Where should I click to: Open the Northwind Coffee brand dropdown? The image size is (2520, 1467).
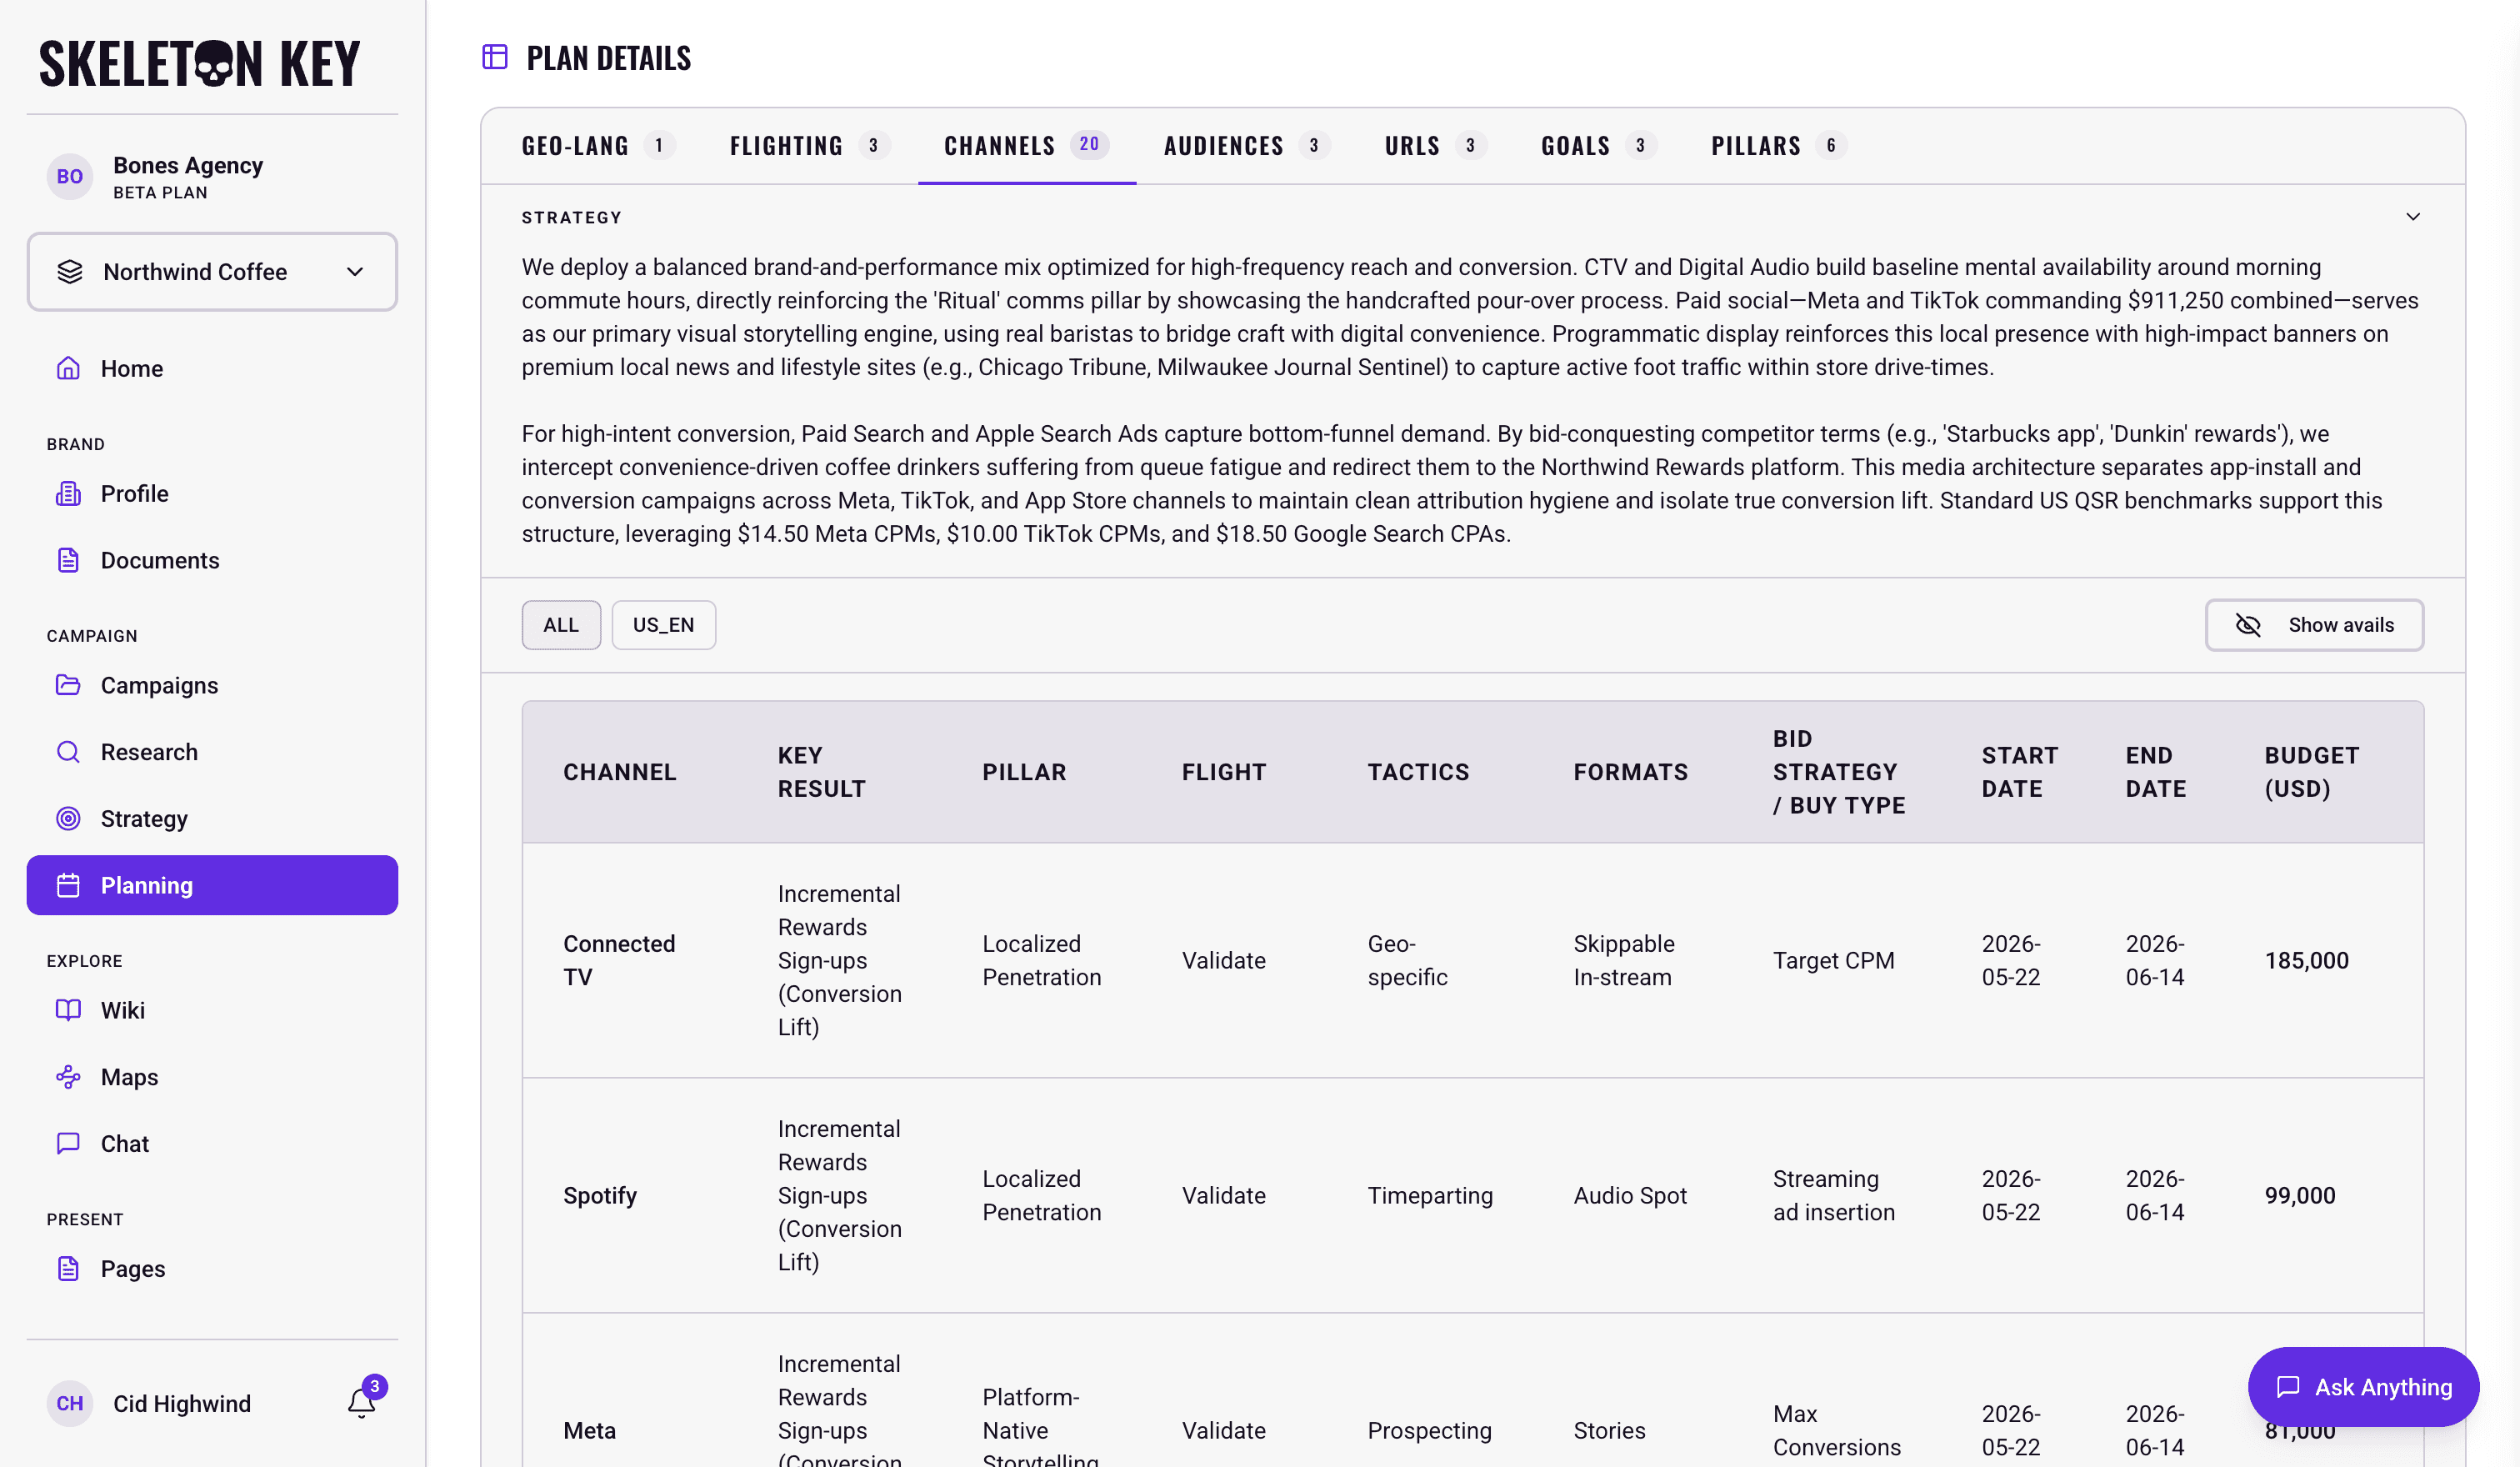(x=212, y=272)
